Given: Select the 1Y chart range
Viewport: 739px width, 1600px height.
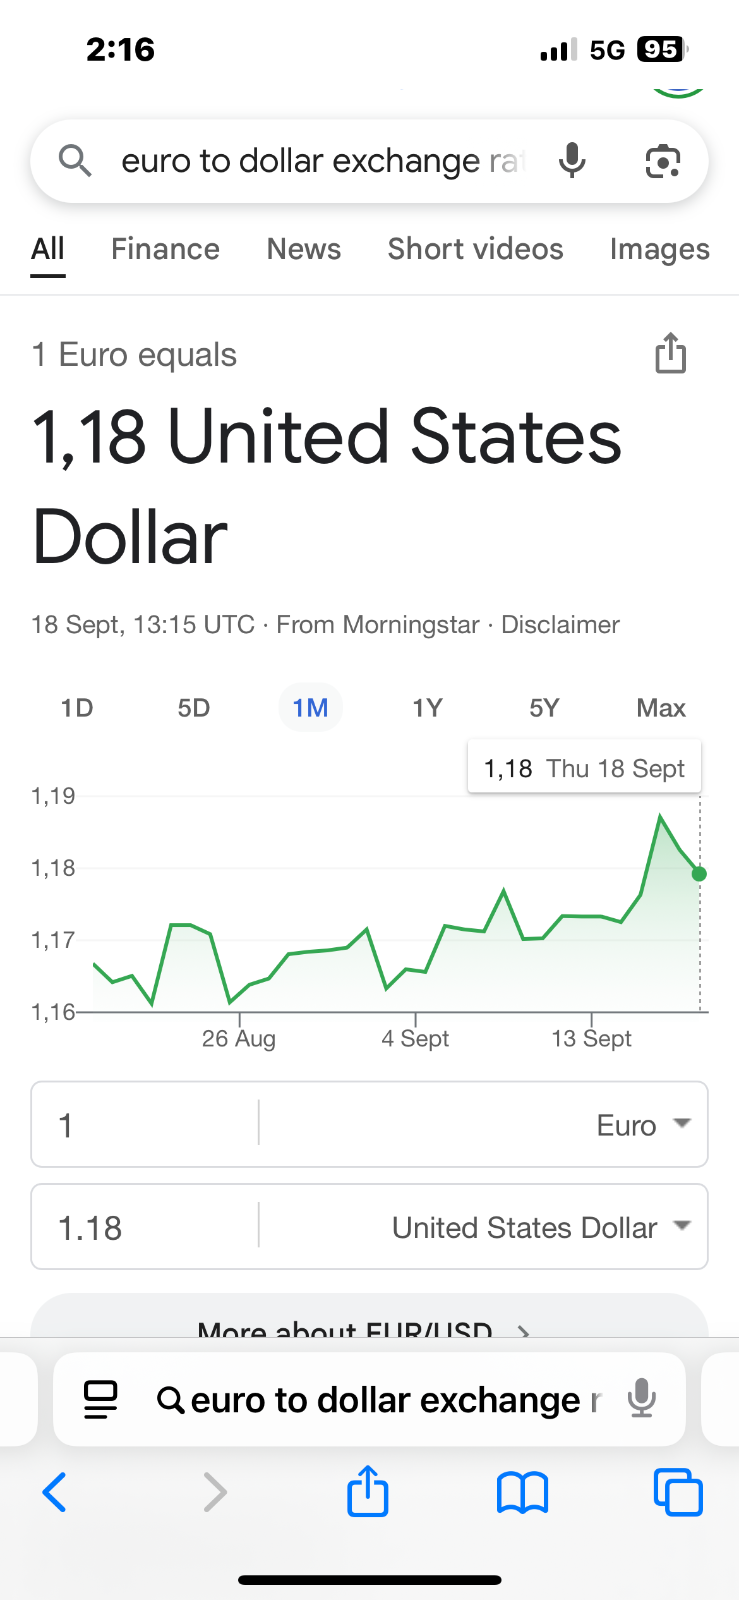Looking at the screenshot, I should coord(427,708).
